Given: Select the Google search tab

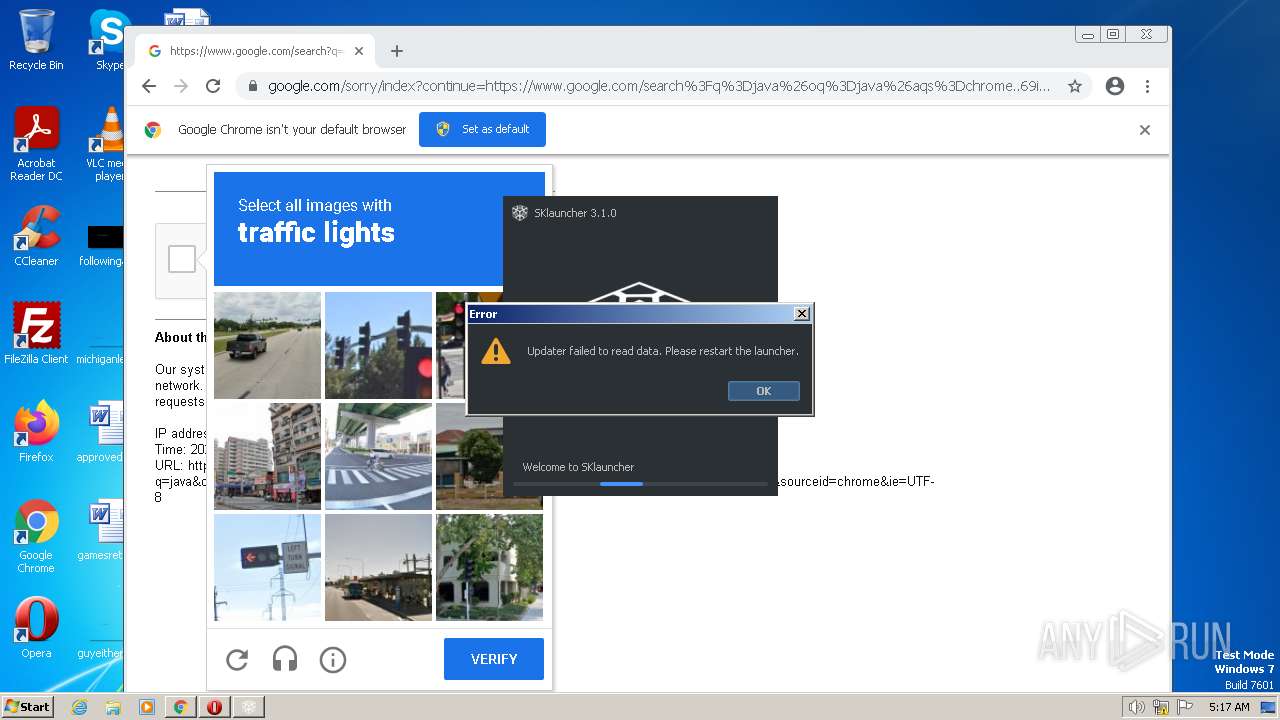Looking at the screenshot, I should [x=255, y=51].
